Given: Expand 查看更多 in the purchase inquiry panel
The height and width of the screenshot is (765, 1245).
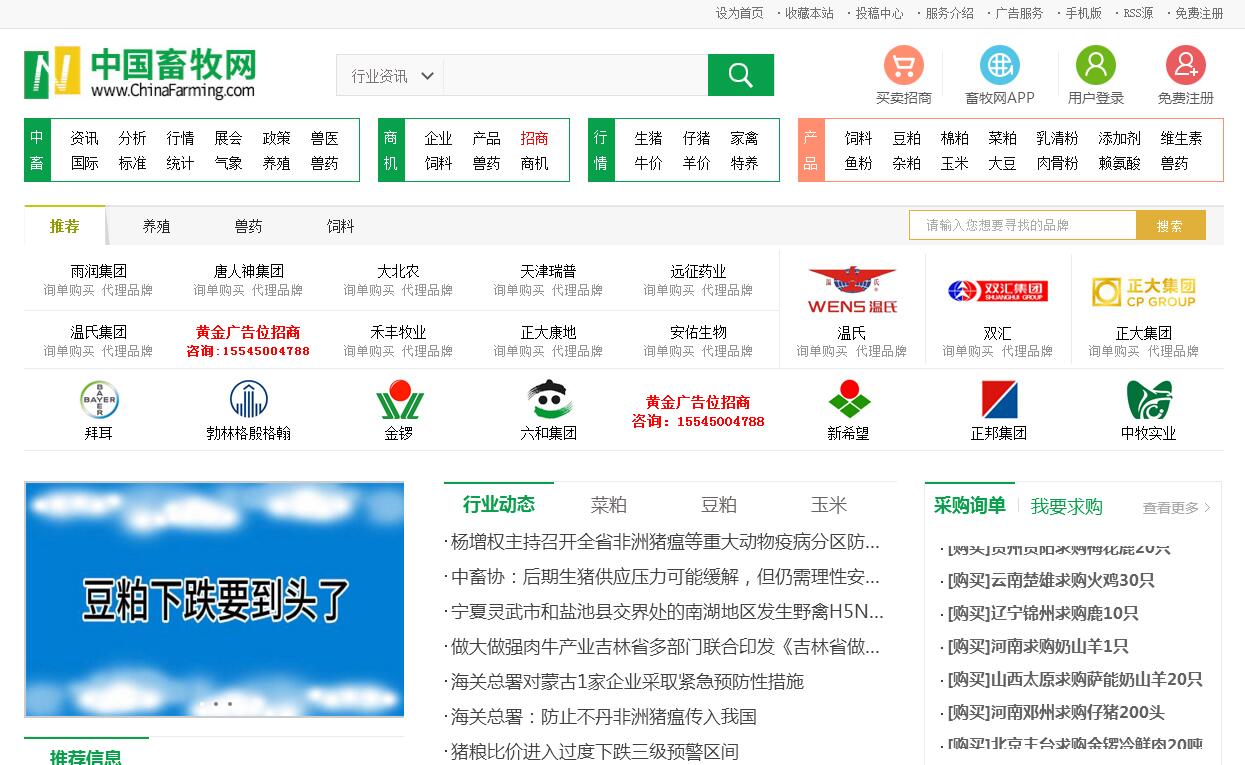Looking at the screenshot, I should click(1176, 508).
